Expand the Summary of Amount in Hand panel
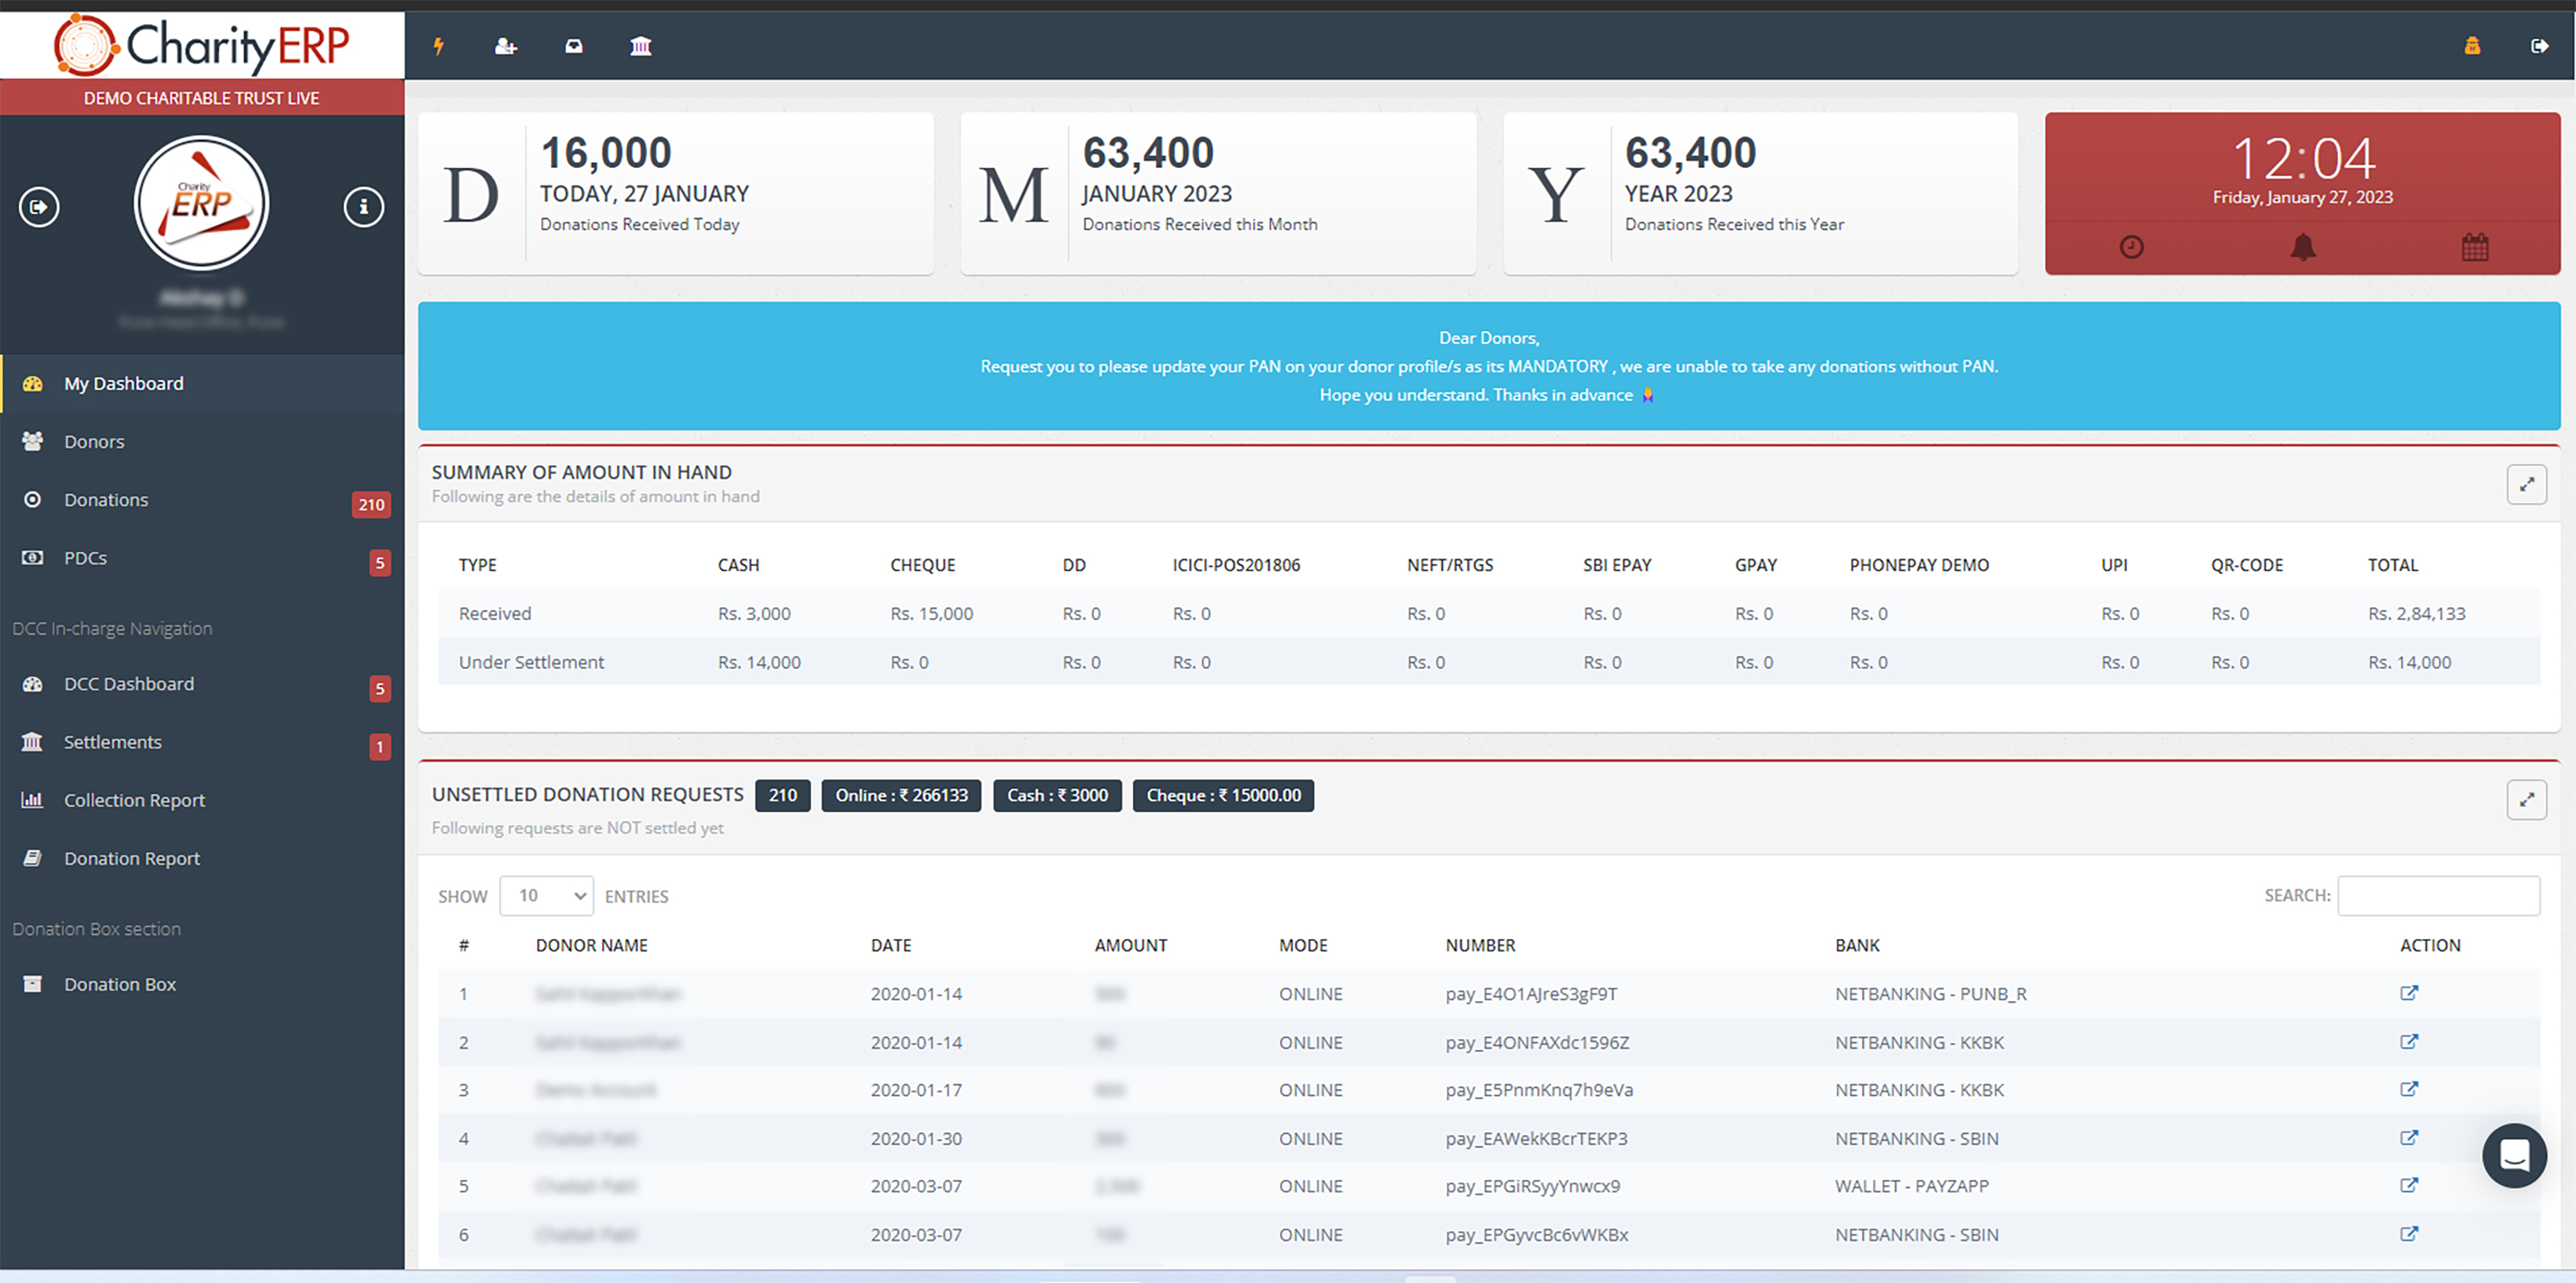The height and width of the screenshot is (1283, 2576). (2526, 485)
